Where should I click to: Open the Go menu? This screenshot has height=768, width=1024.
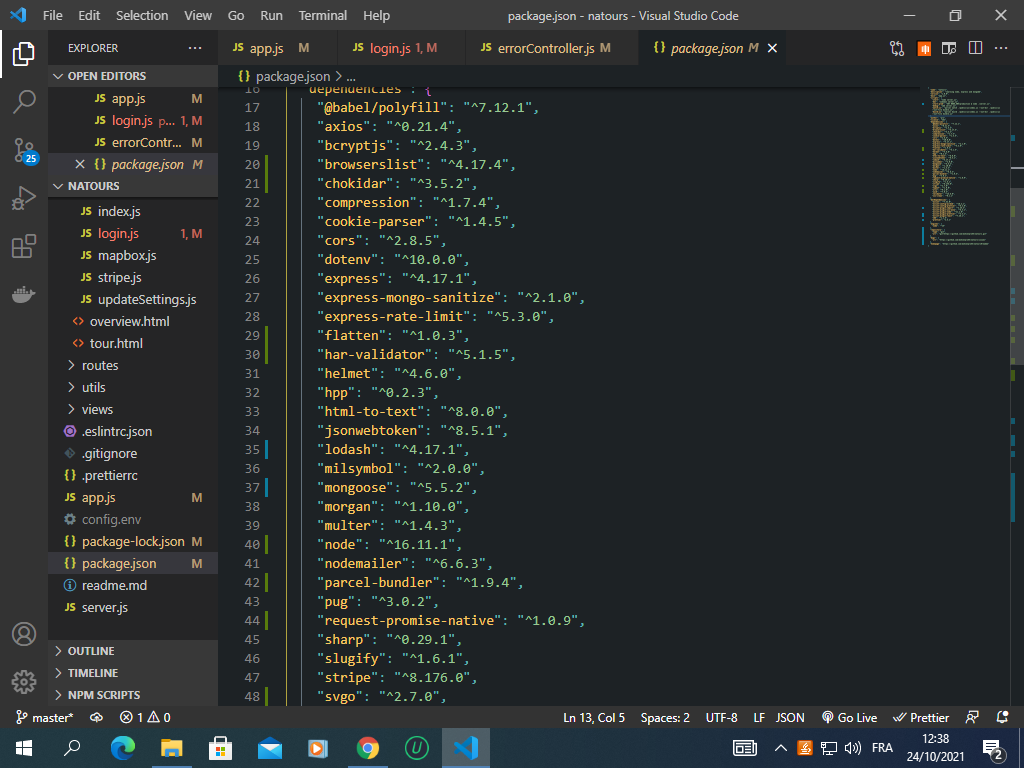tap(236, 15)
